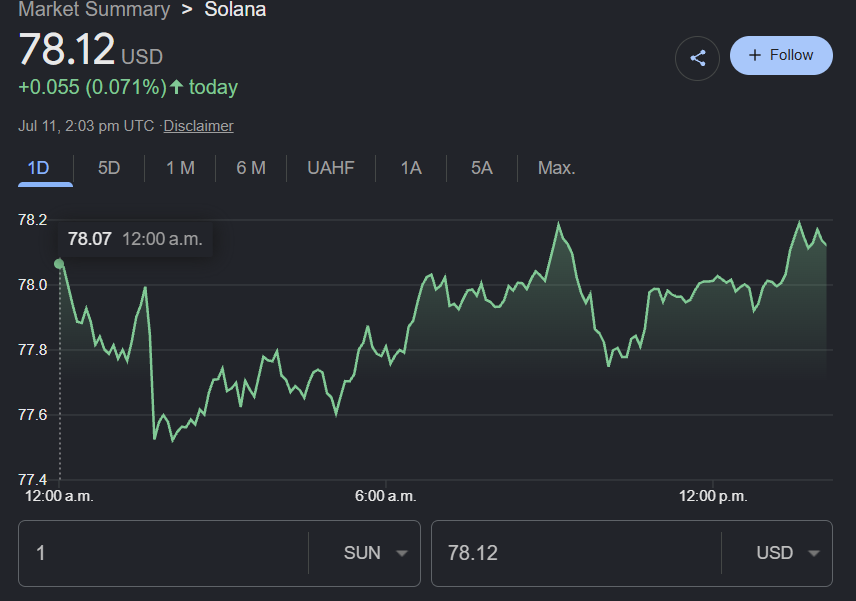Screen dimensions: 856x601
Task: Open the USD currency dropdown
Action: (x=787, y=553)
